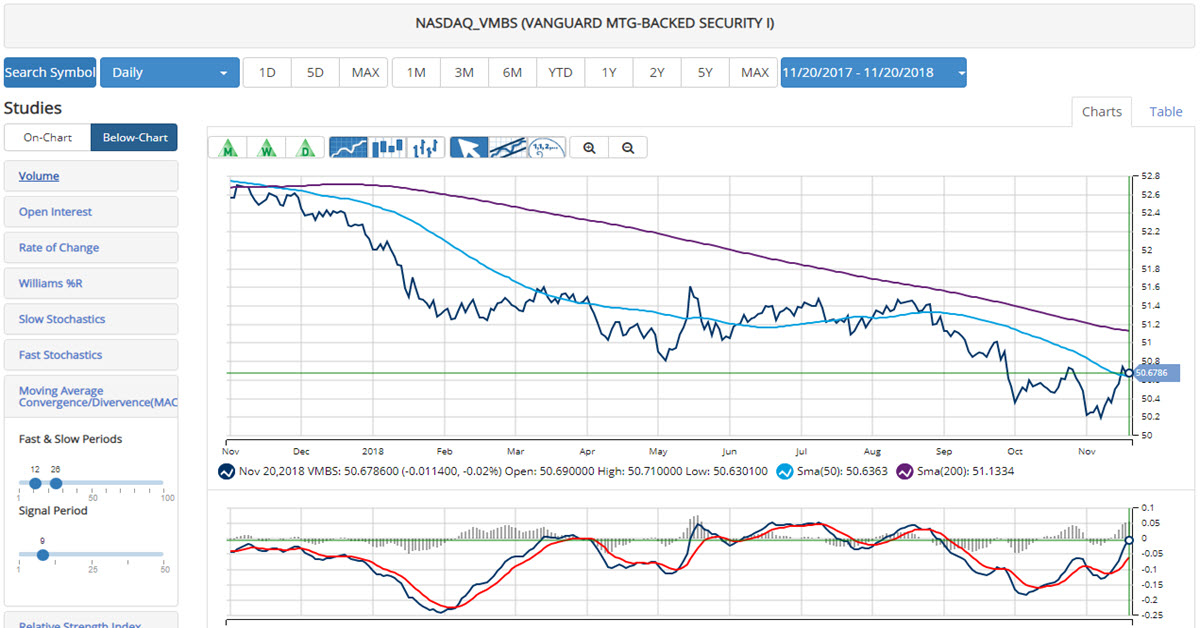Image resolution: width=1200 pixels, height=628 pixels.
Task: Click the Search Symbol button
Action: click(x=50, y=72)
